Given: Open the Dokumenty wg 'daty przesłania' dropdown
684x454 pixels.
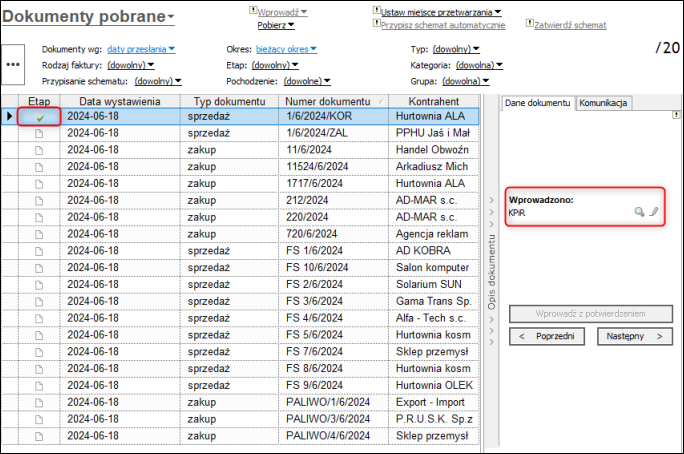Looking at the screenshot, I should tap(141, 49).
